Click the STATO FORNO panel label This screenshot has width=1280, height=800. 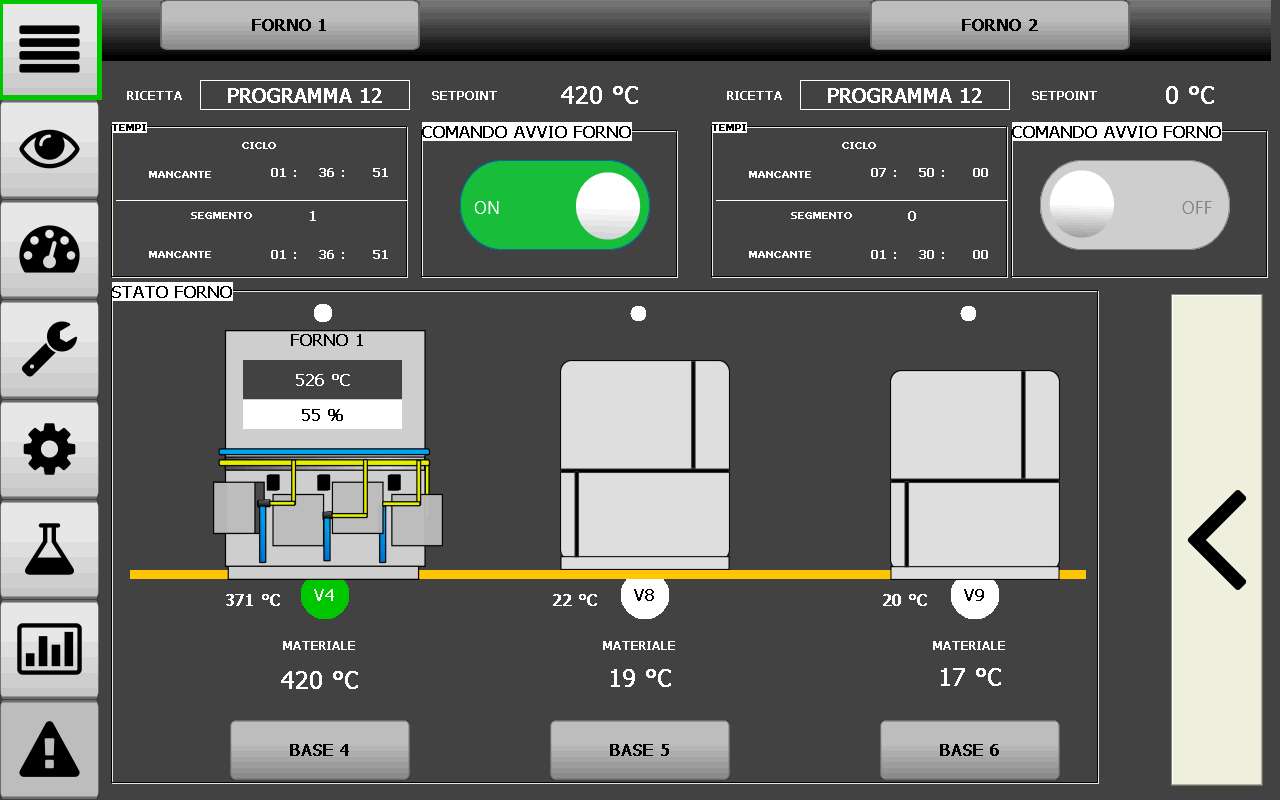172,292
